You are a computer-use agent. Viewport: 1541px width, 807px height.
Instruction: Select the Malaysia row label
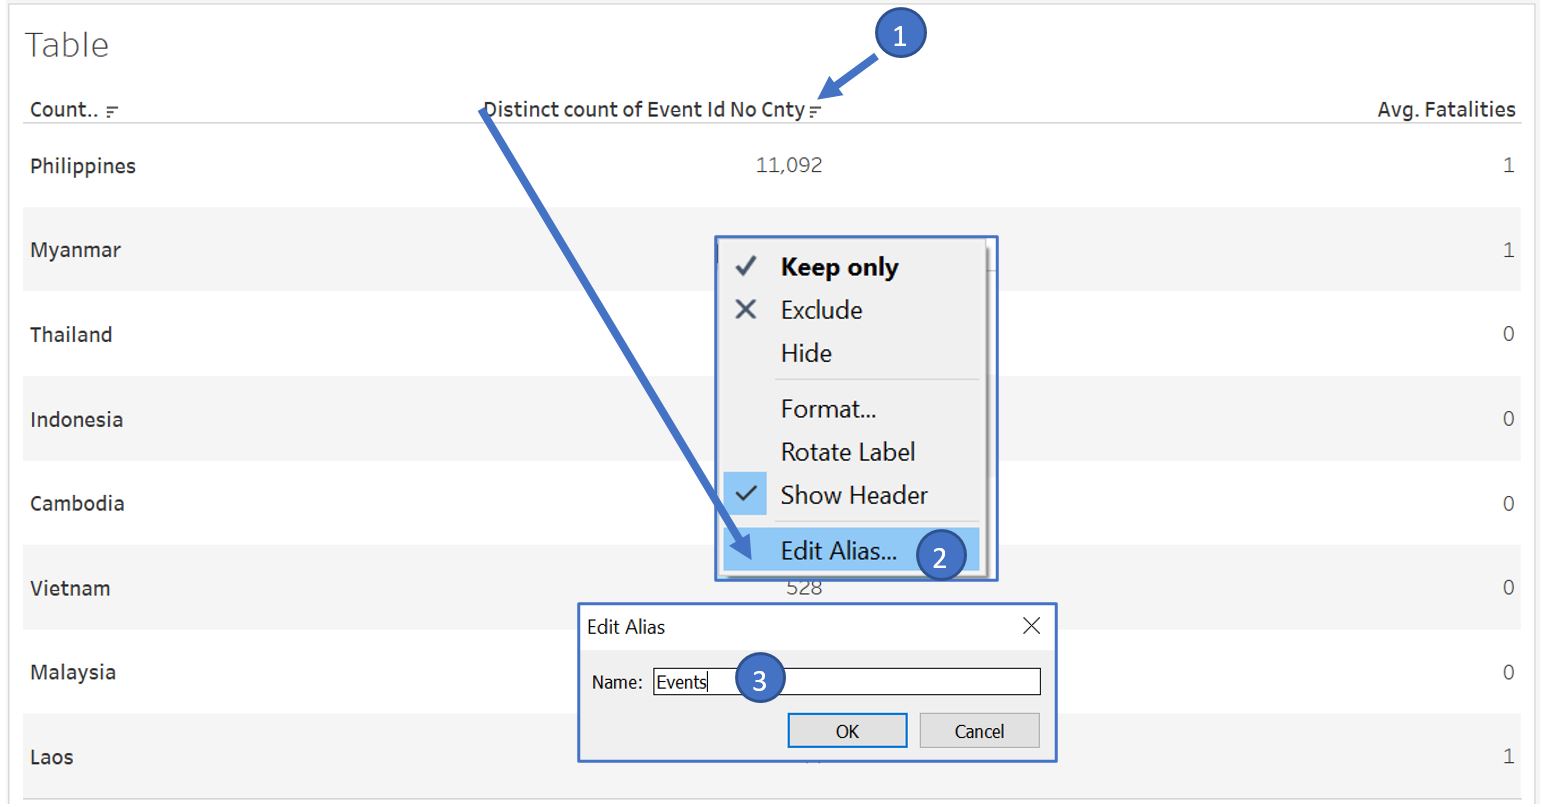73,672
